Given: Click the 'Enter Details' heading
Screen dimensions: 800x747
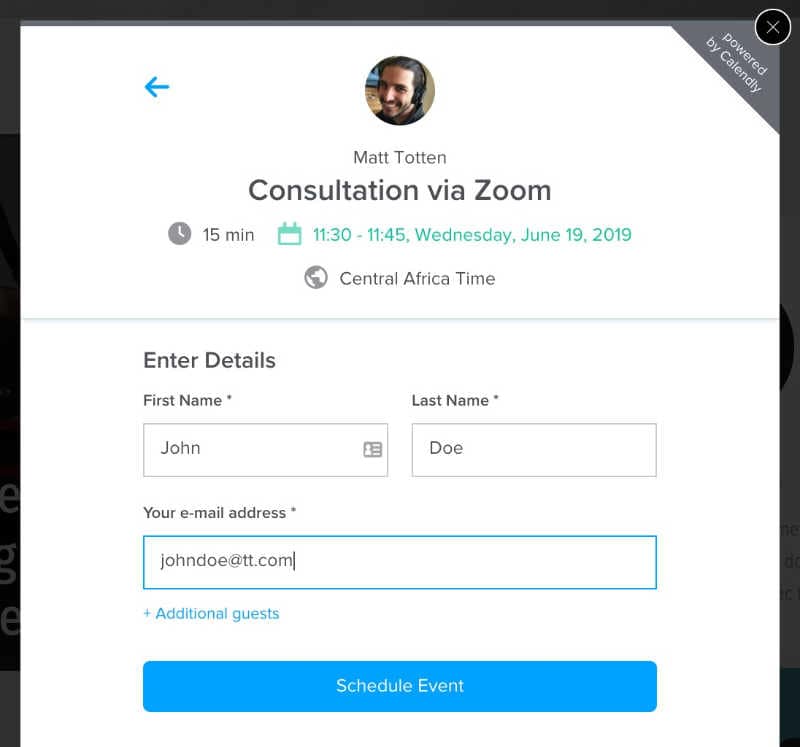Looking at the screenshot, I should pos(209,361).
